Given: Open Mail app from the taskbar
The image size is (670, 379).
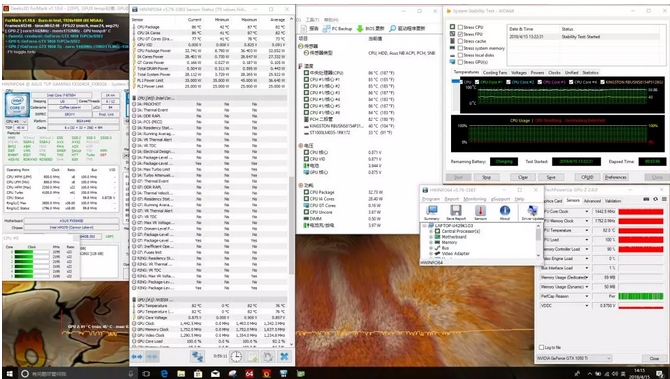Looking at the screenshot, I should 215,373.
